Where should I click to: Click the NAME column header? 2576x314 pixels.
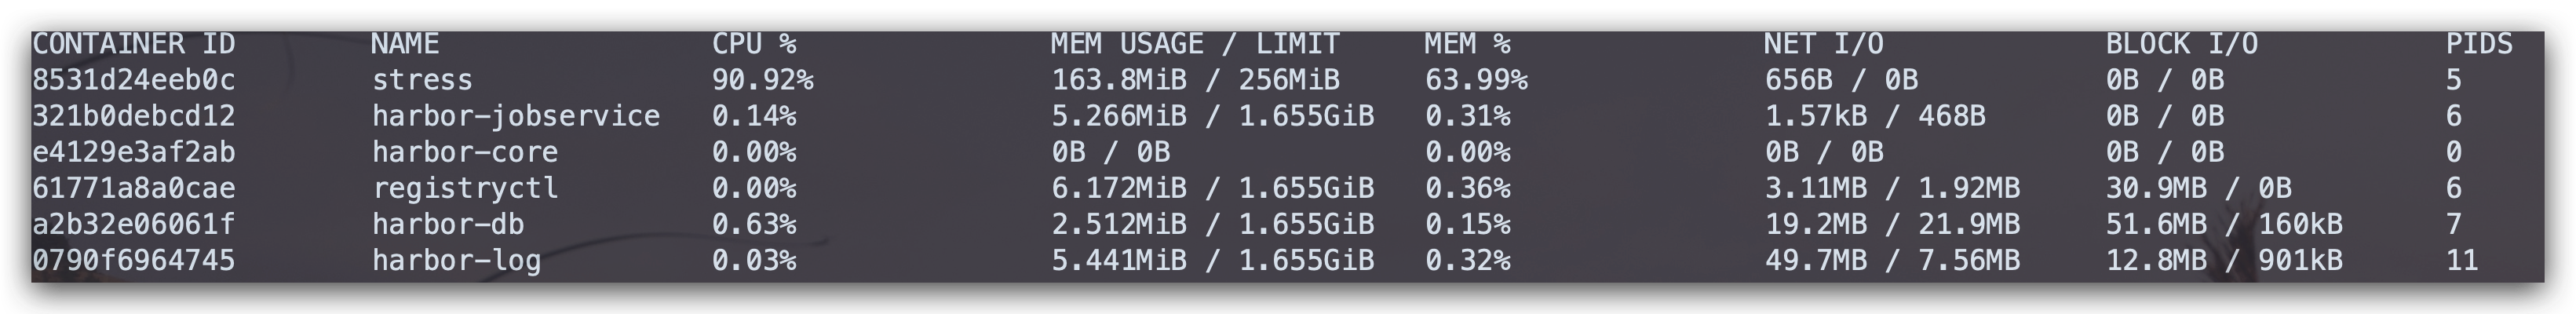tap(405, 44)
